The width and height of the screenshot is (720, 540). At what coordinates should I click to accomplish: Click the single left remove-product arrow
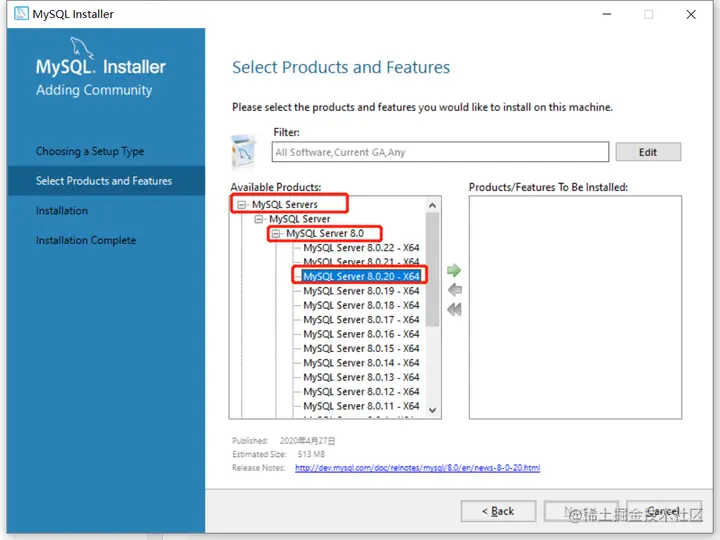(455, 290)
